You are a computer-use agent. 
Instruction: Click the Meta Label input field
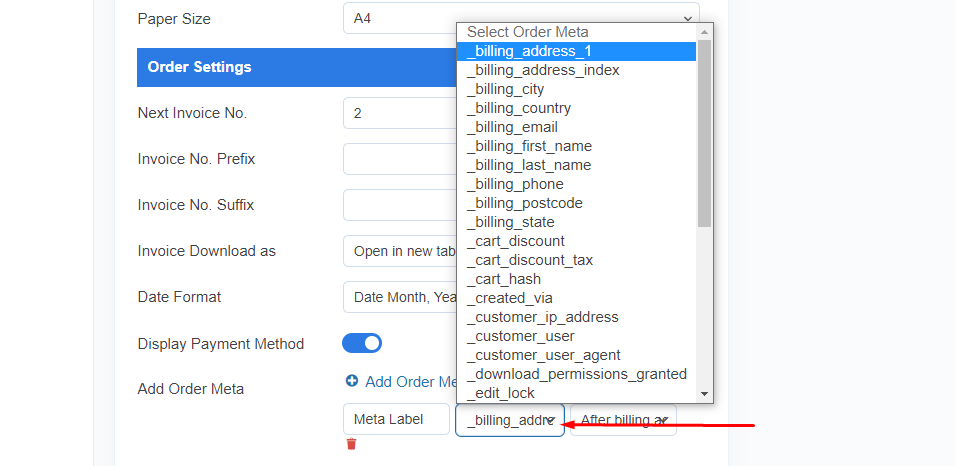click(396, 419)
